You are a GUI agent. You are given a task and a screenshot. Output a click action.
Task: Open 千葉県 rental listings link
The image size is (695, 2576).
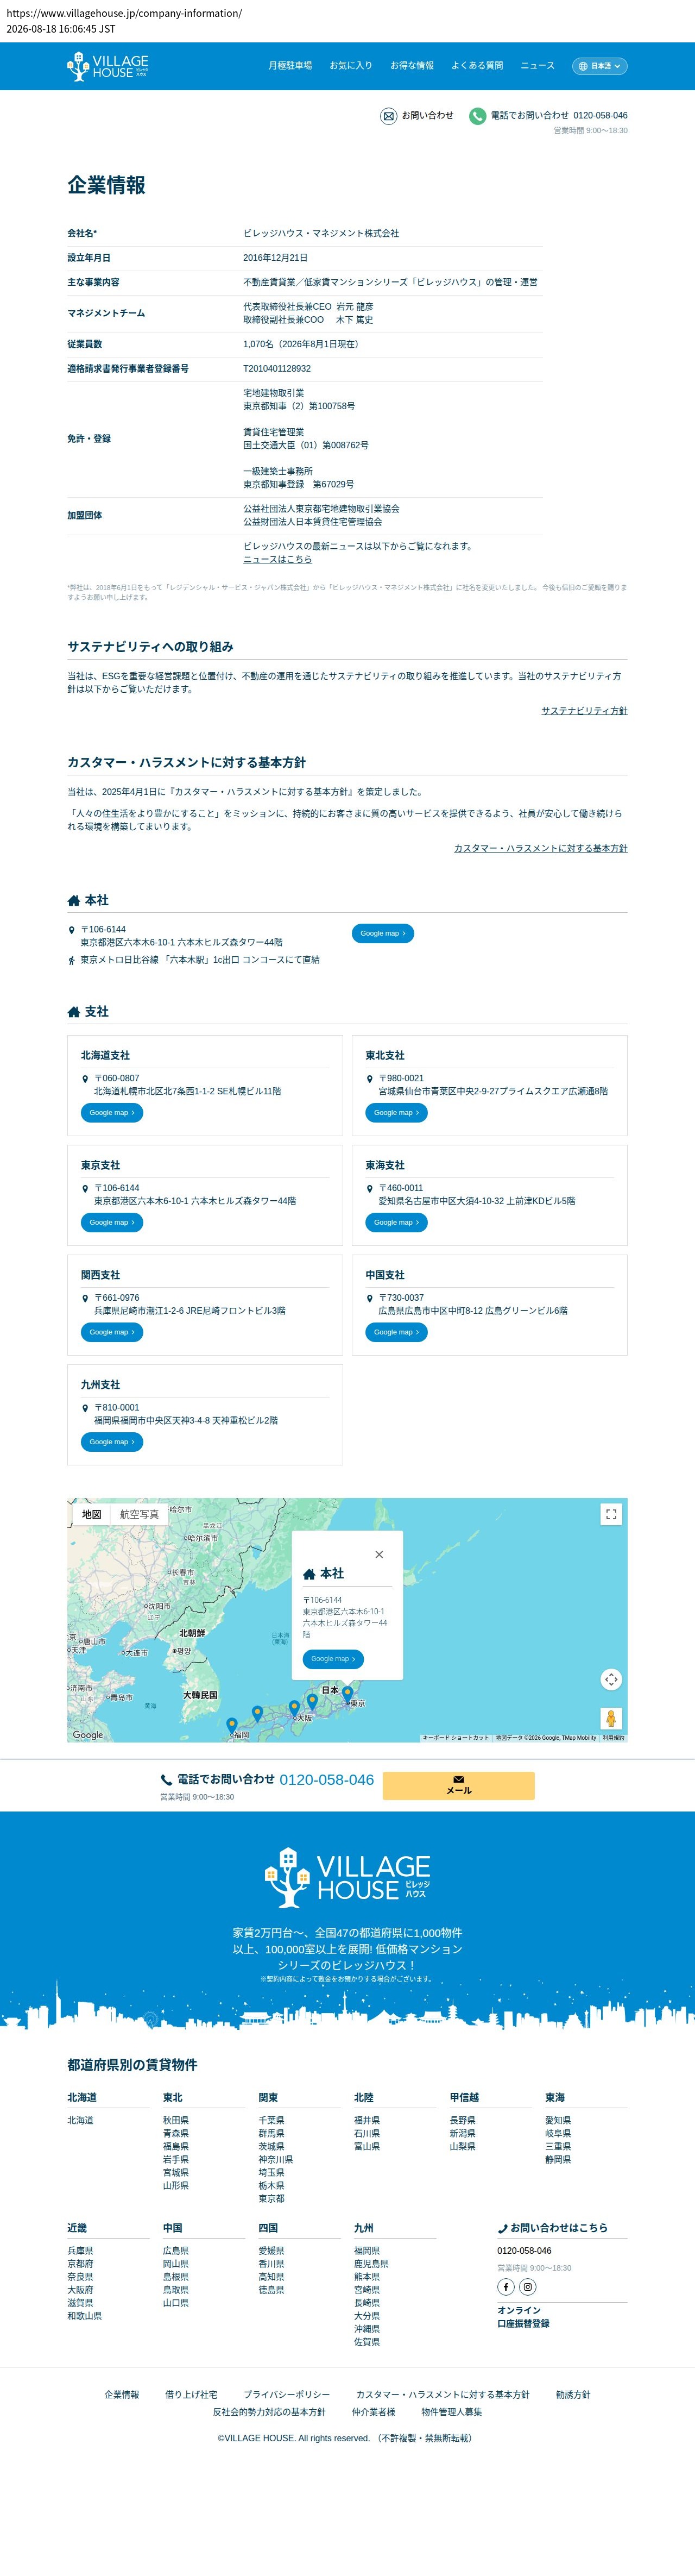pyautogui.click(x=271, y=2120)
